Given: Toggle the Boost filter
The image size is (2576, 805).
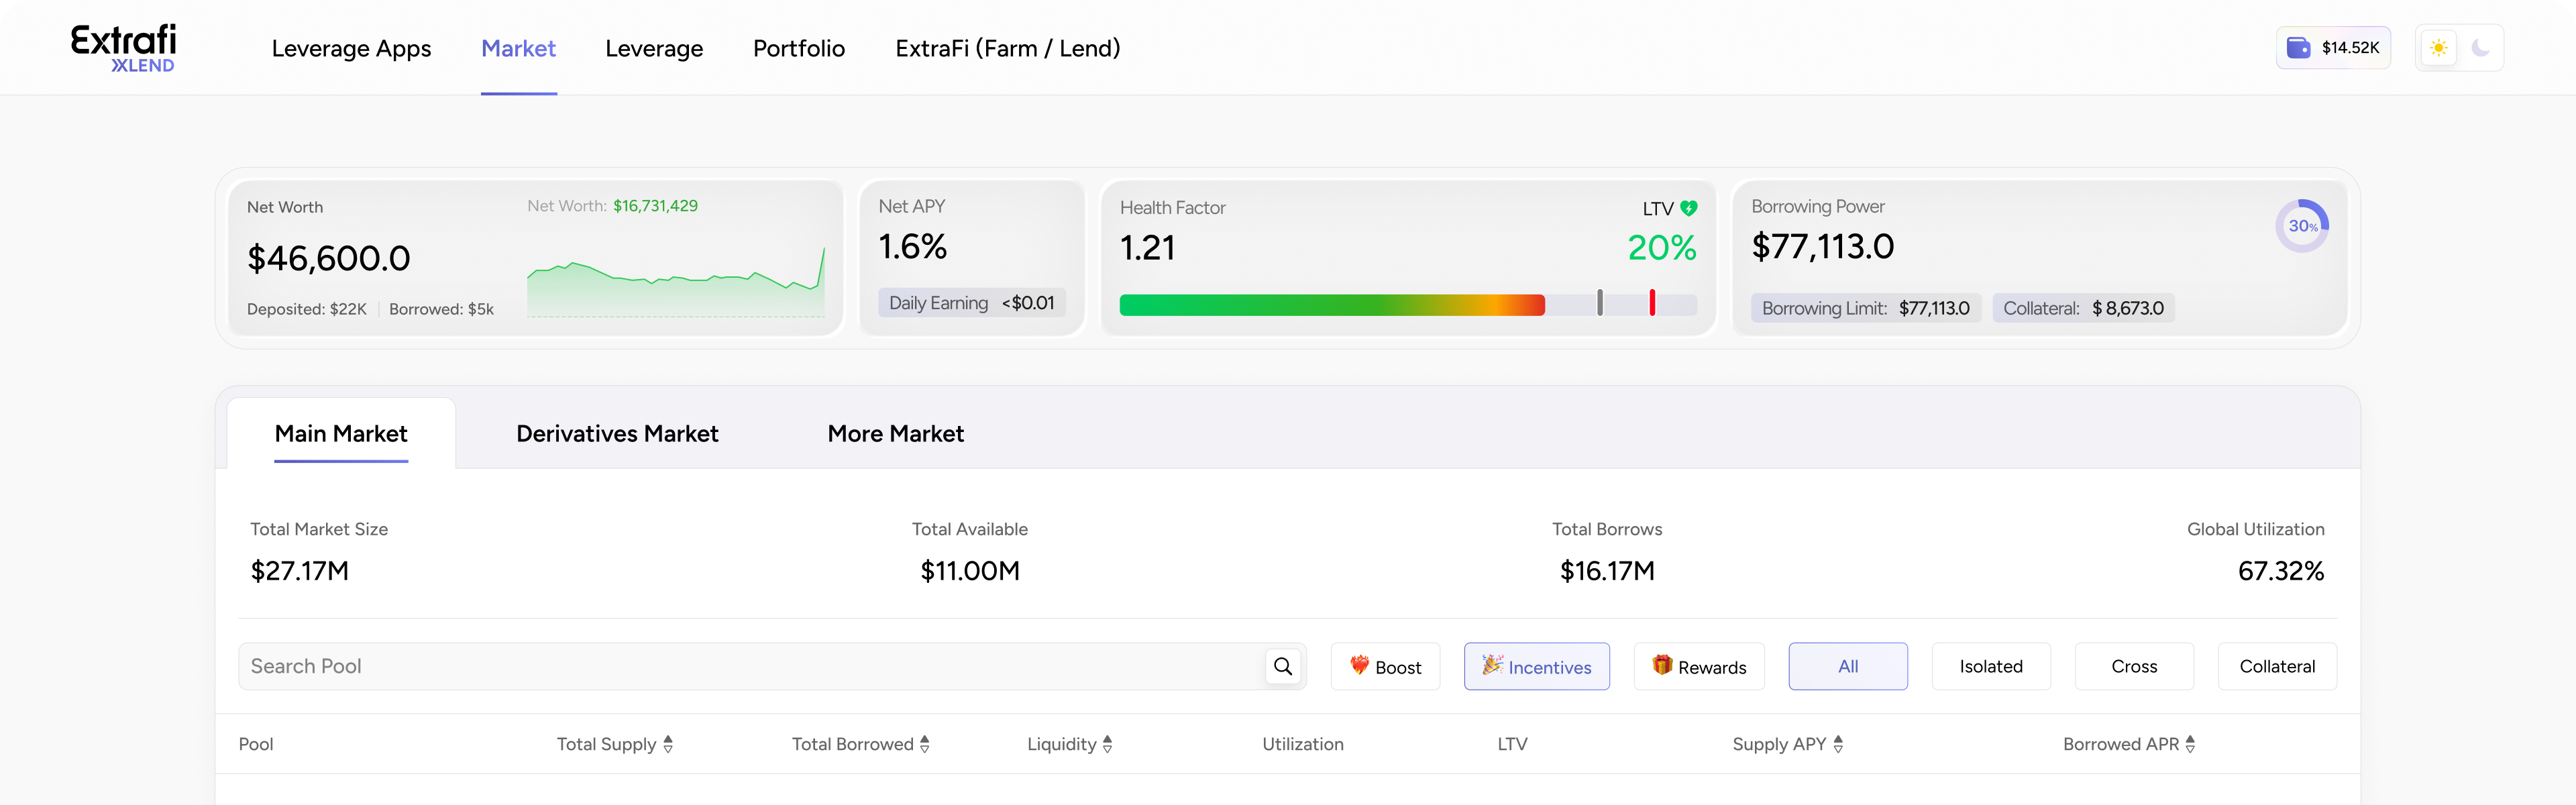Looking at the screenshot, I should [x=1385, y=666].
